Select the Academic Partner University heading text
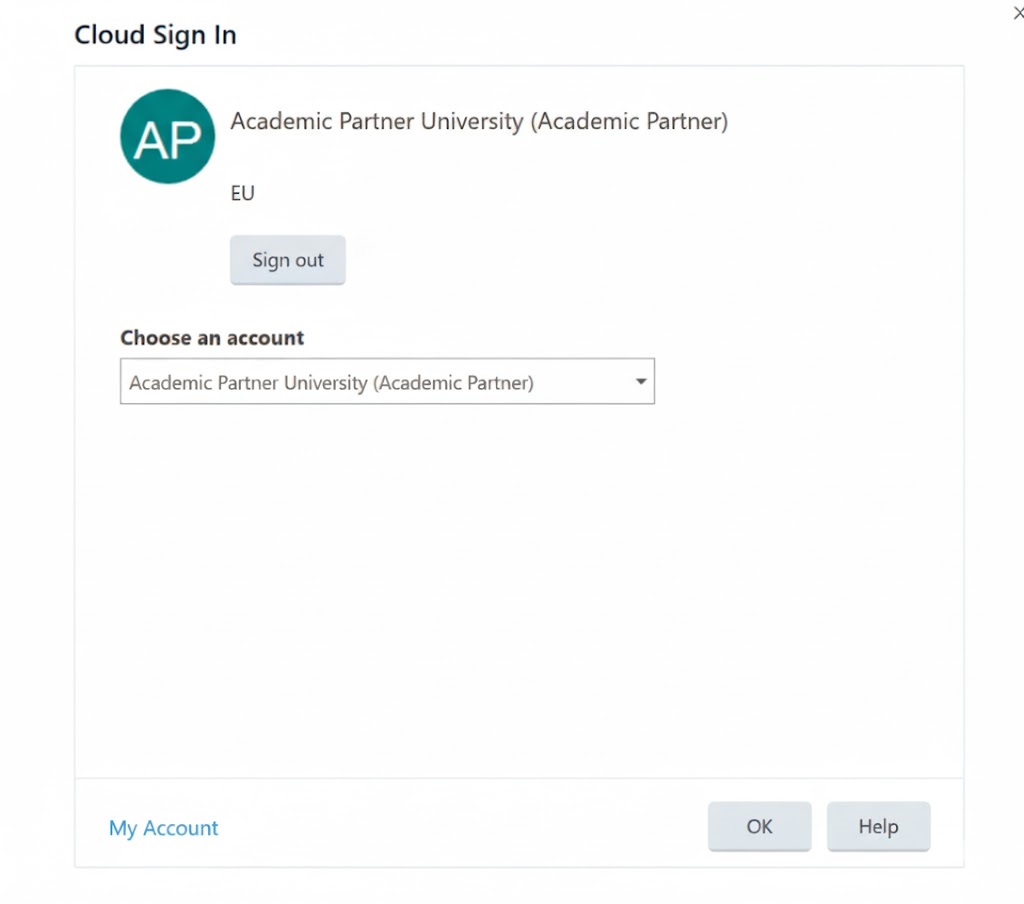1024x904 pixels. (479, 122)
